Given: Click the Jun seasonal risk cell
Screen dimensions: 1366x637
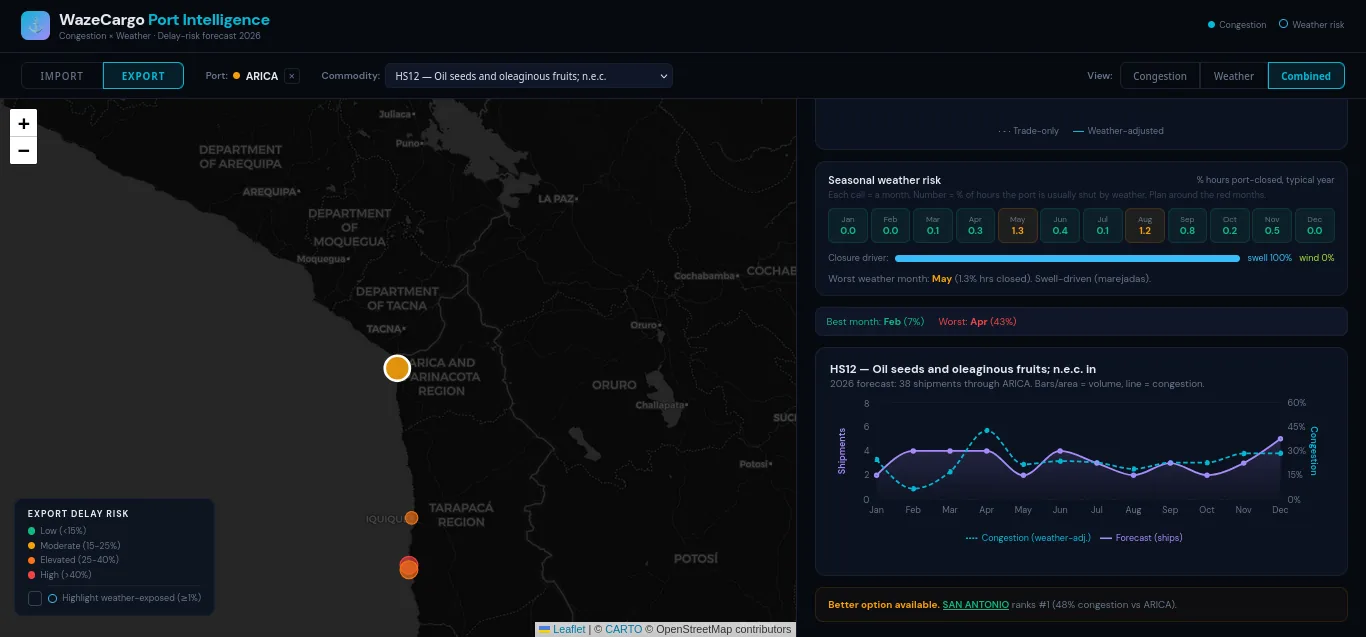Looking at the screenshot, I should pos(1060,225).
